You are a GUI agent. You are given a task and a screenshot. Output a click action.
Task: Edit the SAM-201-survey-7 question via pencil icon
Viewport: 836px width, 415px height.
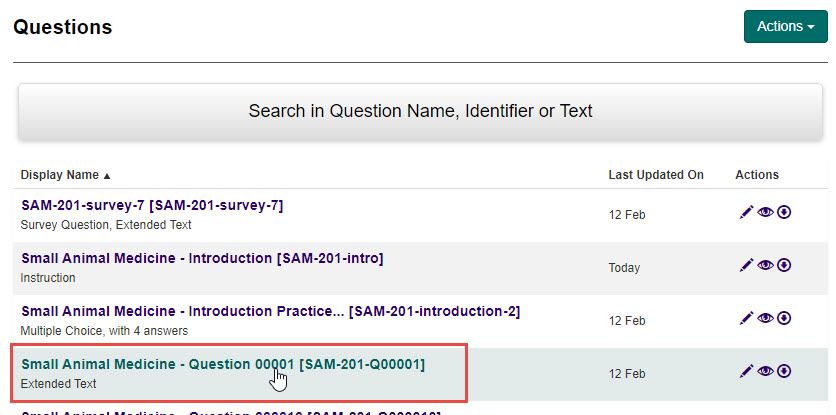[745, 213]
